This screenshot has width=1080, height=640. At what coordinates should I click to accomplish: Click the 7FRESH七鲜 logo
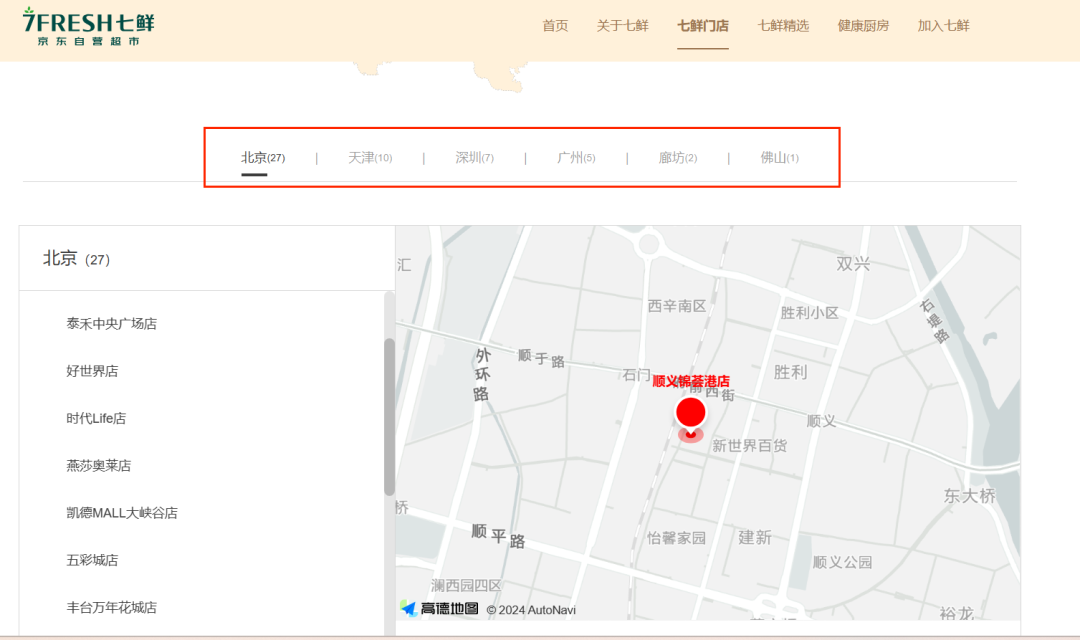point(88,27)
